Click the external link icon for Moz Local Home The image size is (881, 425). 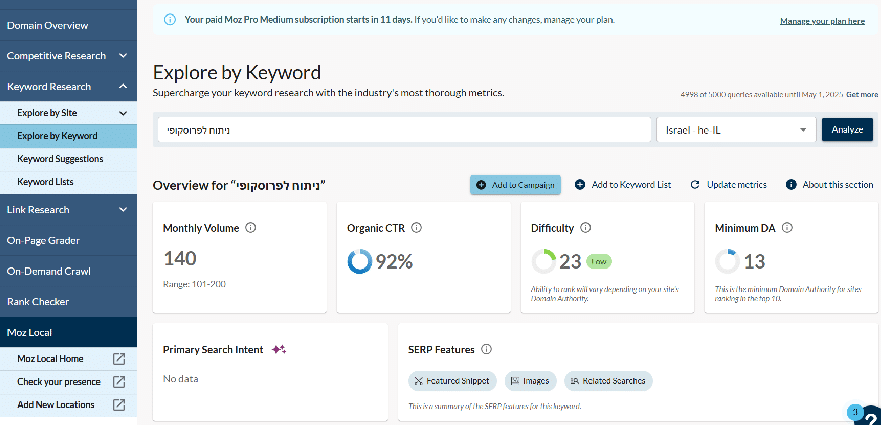(x=119, y=359)
